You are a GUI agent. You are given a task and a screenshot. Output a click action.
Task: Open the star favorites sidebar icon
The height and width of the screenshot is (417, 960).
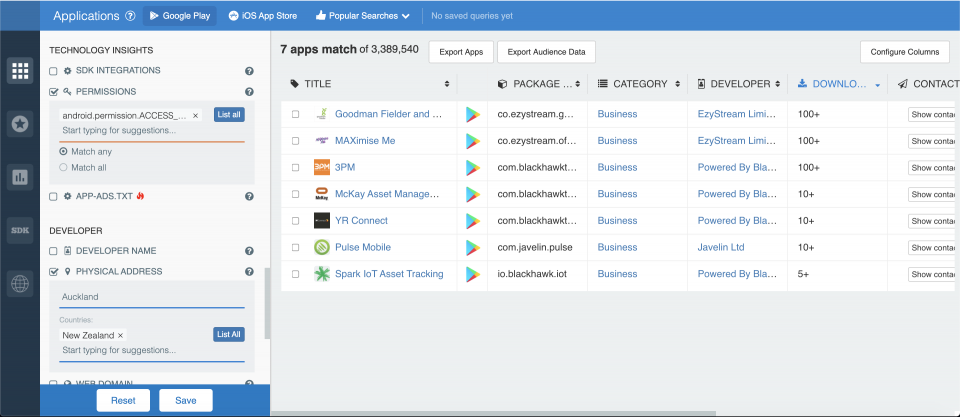(x=20, y=124)
